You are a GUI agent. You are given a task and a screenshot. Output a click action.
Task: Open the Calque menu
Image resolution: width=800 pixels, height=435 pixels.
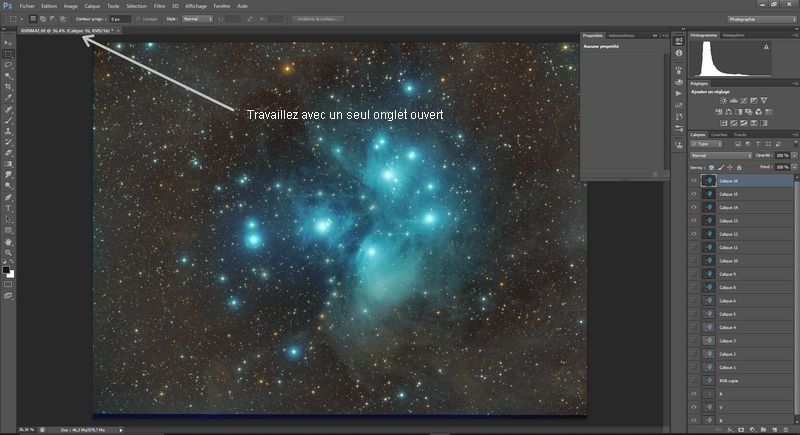click(92, 6)
